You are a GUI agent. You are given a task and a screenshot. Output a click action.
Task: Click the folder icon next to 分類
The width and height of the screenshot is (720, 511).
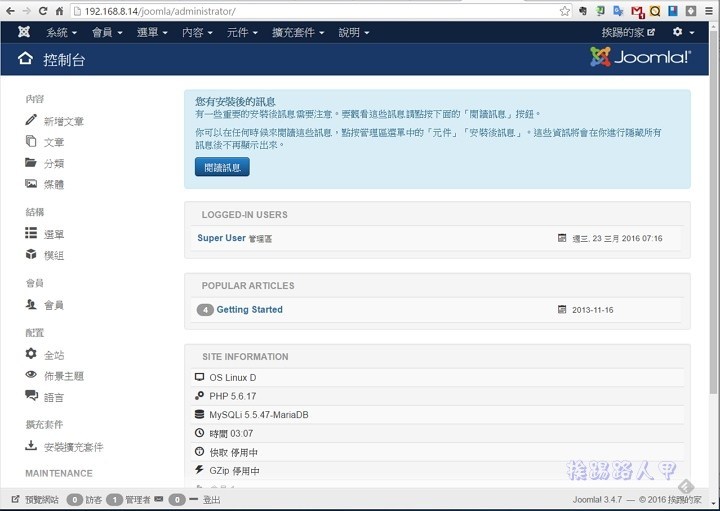pos(31,163)
